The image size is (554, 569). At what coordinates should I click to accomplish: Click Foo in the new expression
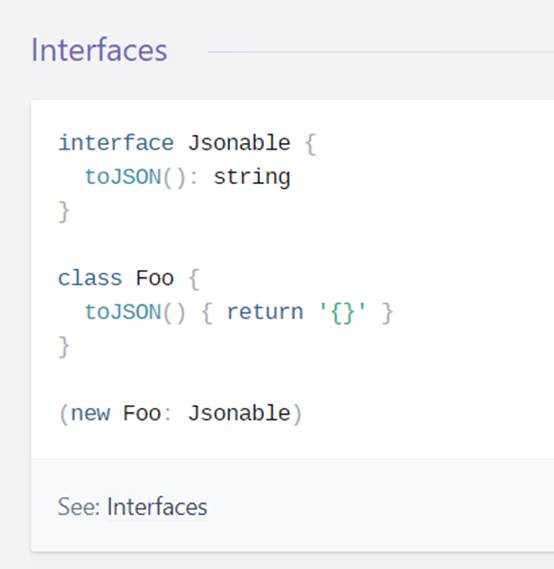point(141,413)
